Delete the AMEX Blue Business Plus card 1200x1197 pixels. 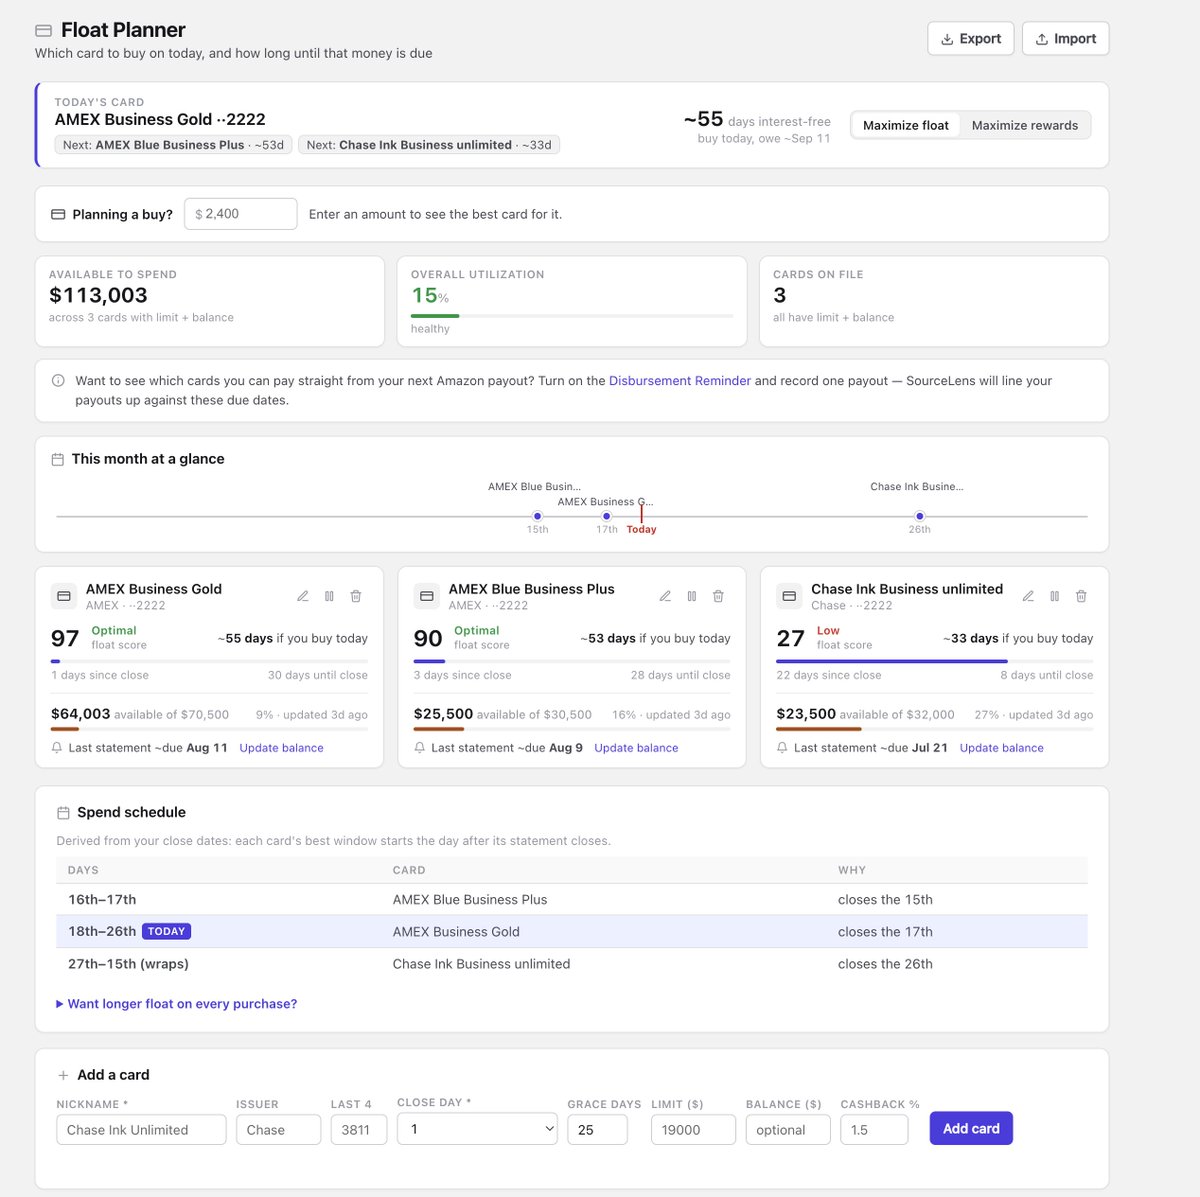718,596
